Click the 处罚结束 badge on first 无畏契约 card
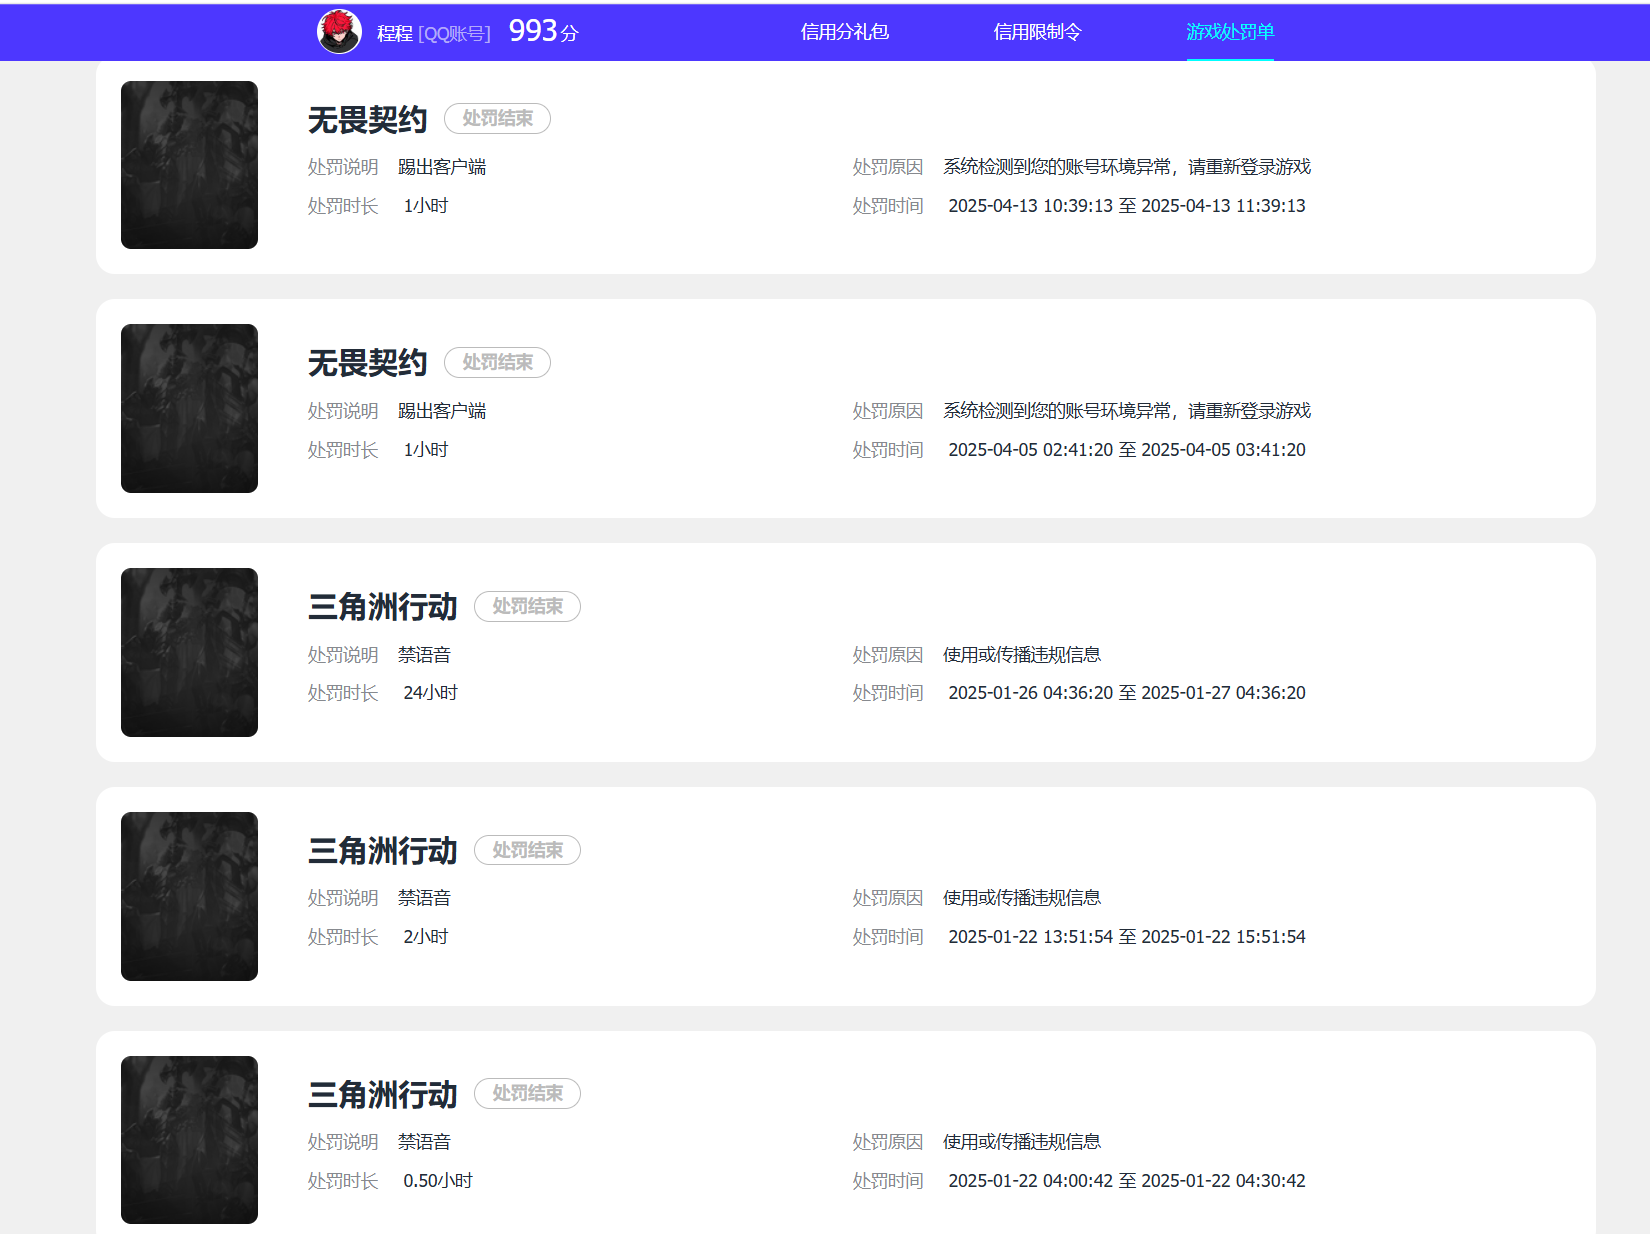 point(497,118)
